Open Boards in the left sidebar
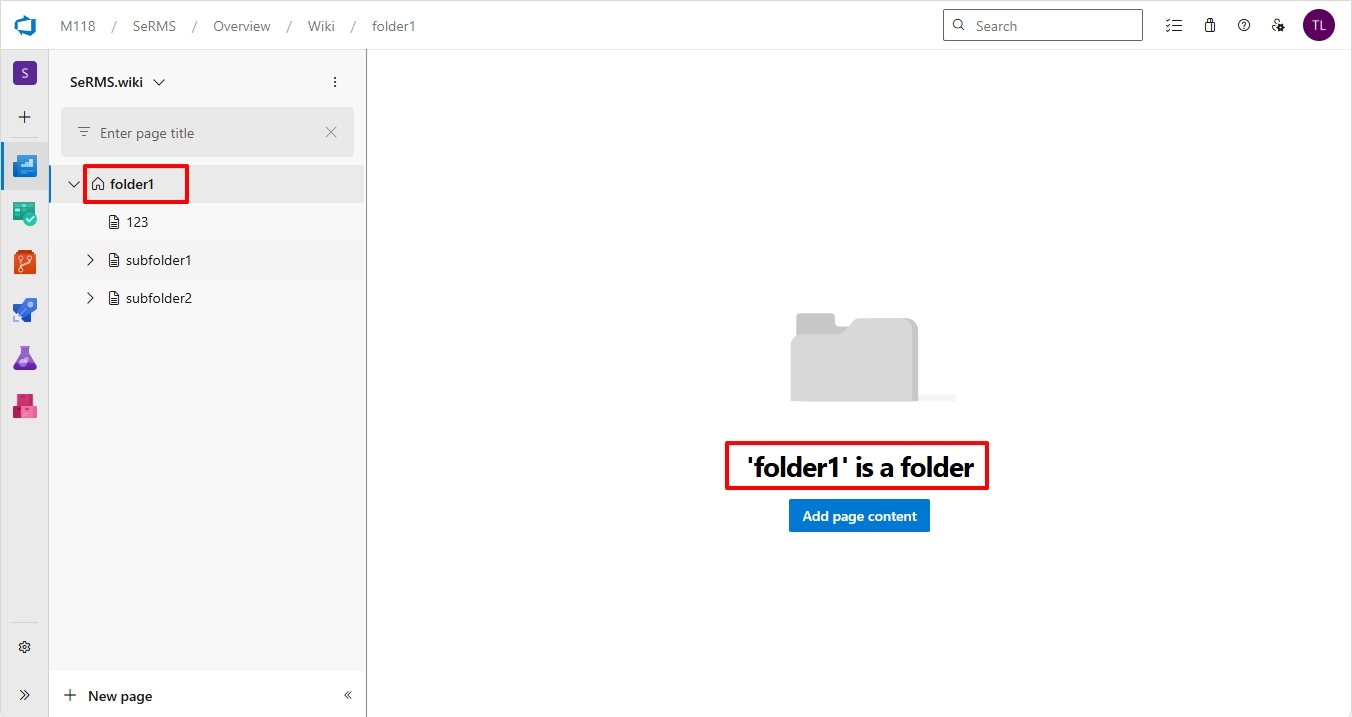Screen dimensions: 1352x717 pos(25,213)
